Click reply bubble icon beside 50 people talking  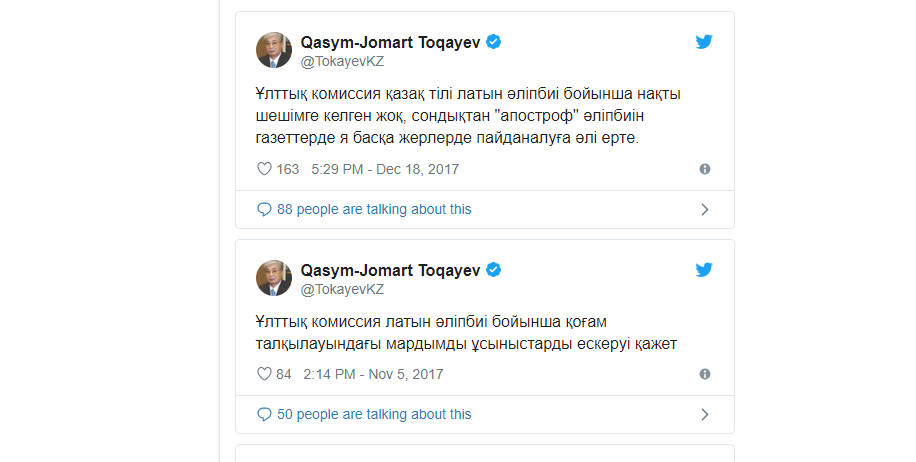coord(264,415)
